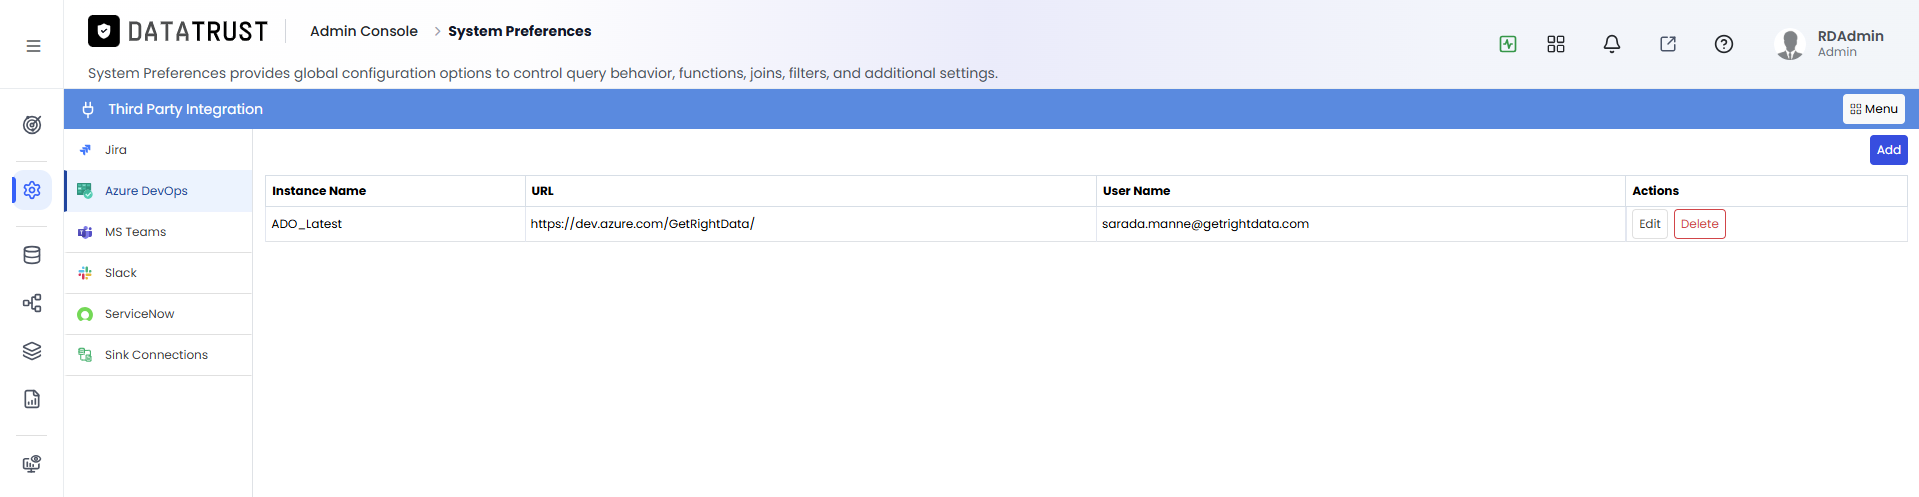Open the notifications bell
Viewport: 1919px width, 497px height.
[x=1612, y=44]
